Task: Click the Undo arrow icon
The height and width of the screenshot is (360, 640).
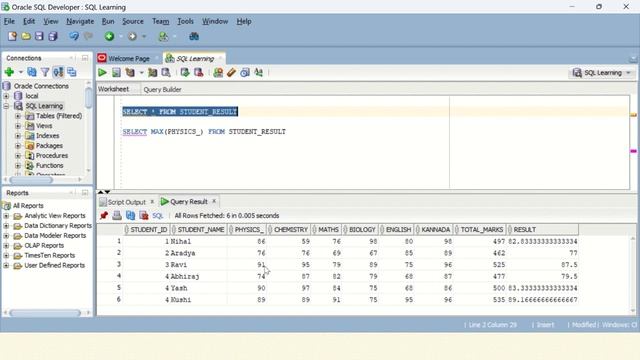Action: [x=74, y=36]
